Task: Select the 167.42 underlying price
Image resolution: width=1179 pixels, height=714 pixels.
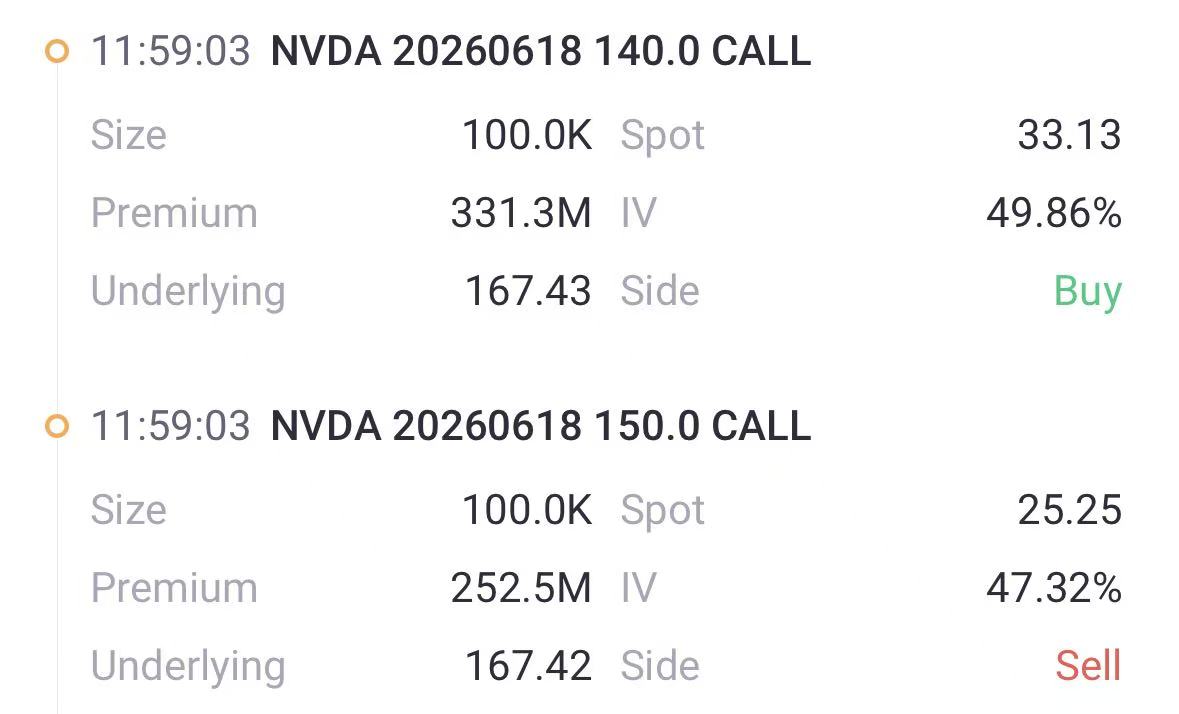Action: pos(528,666)
